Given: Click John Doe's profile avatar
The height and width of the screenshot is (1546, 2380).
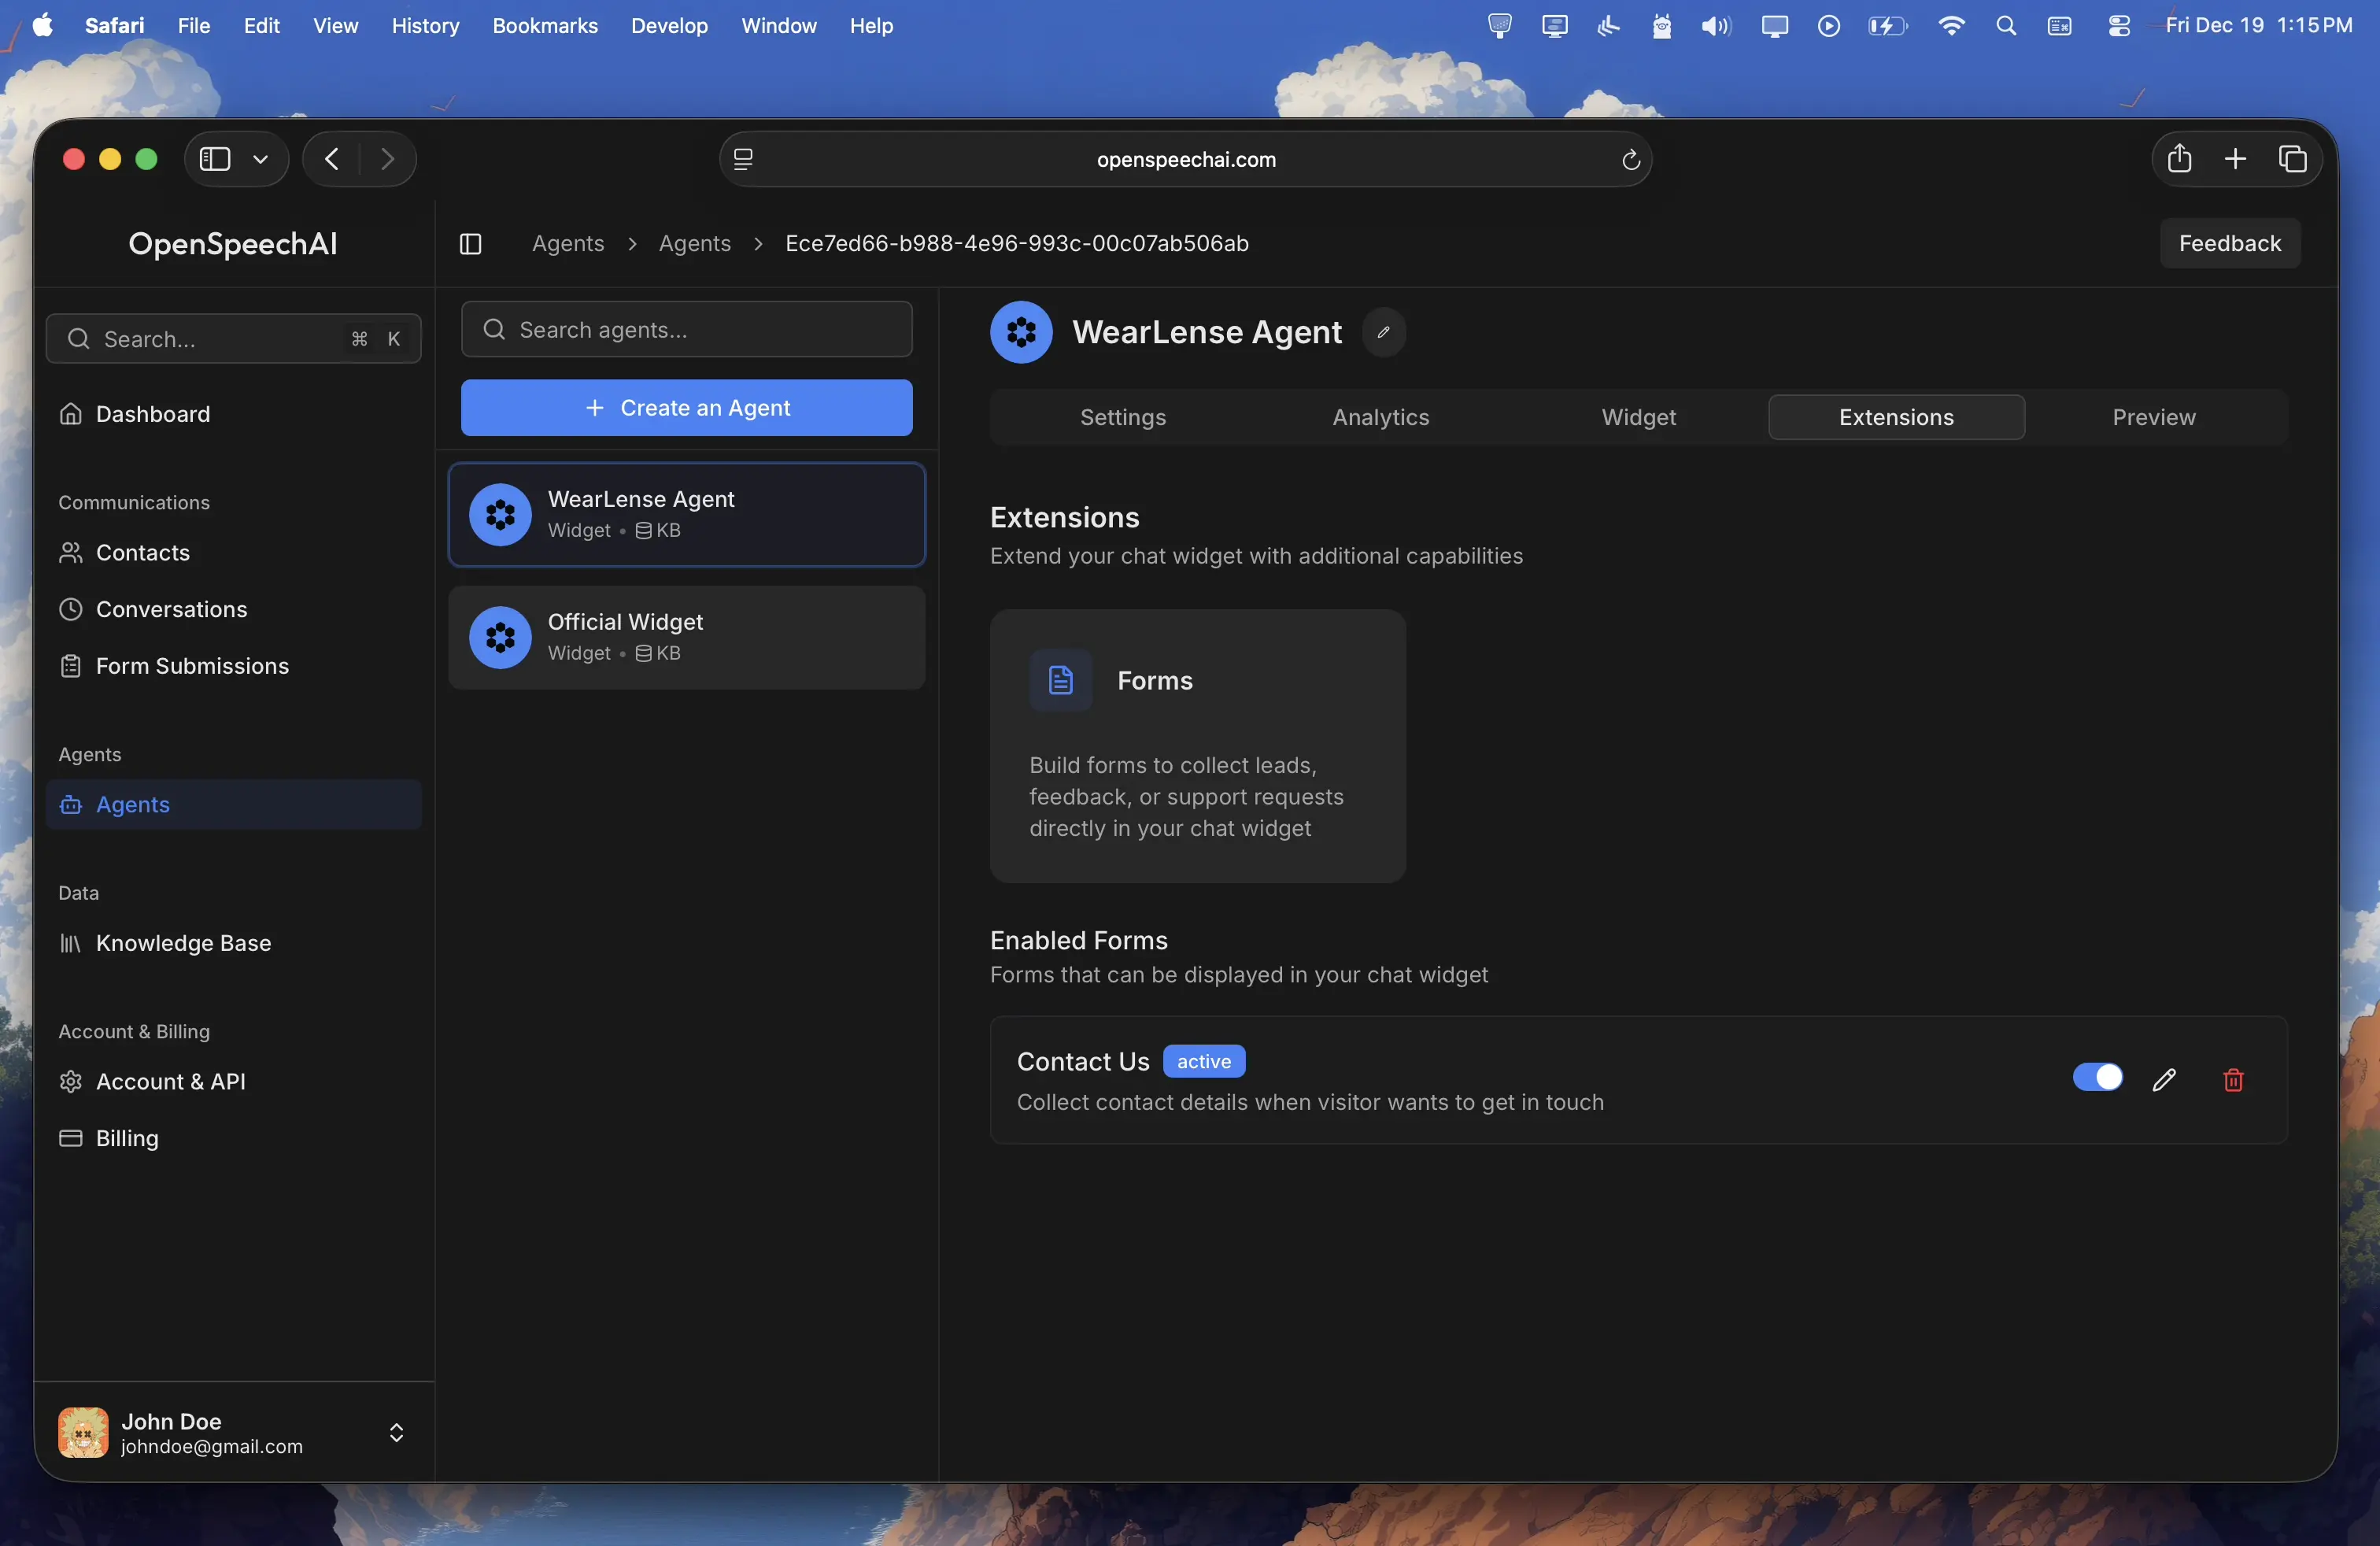Looking at the screenshot, I should 83,1432.
